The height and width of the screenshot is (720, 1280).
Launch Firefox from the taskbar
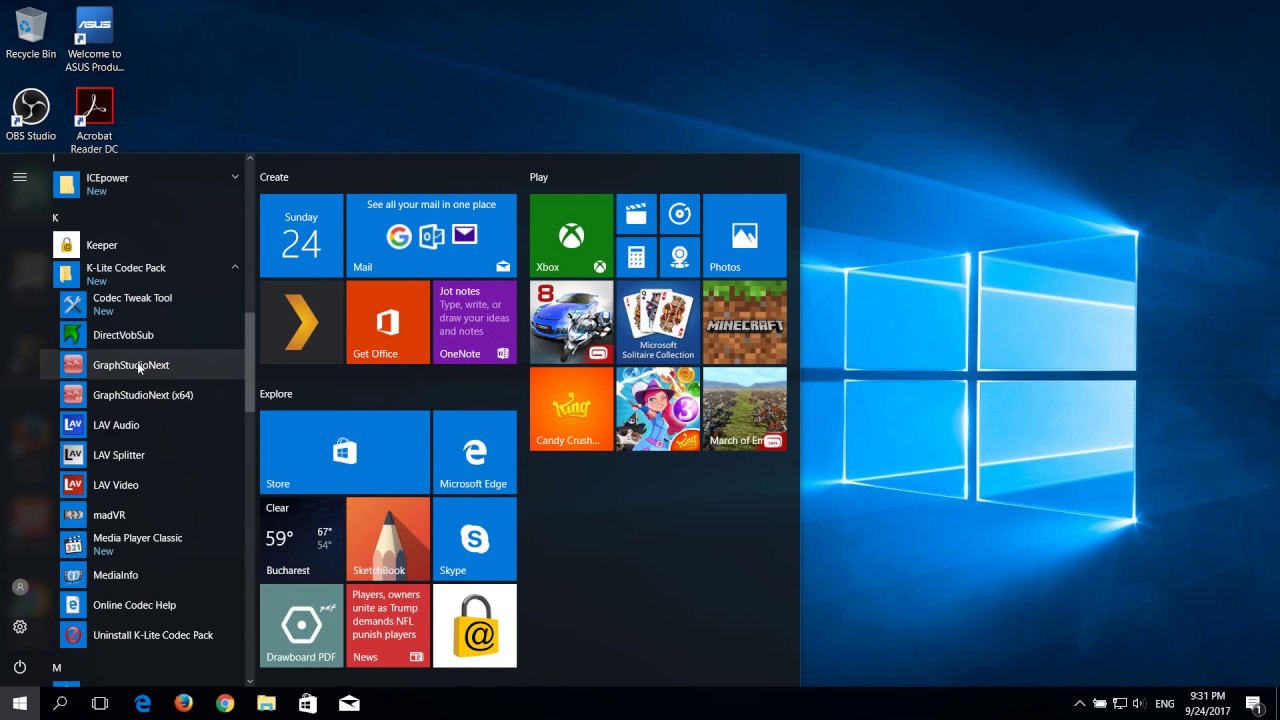tap(183, 704)
